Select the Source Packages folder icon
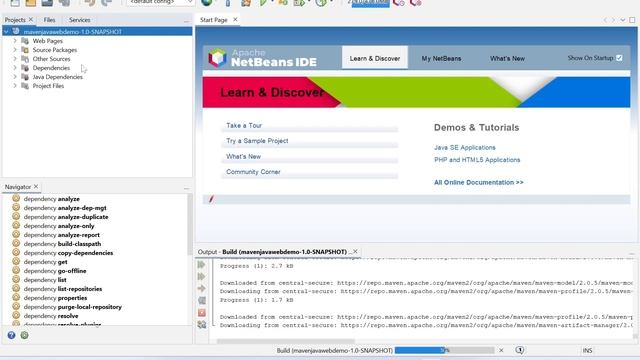The height and width of the screenshot is (360, 640). pos(25,50)
